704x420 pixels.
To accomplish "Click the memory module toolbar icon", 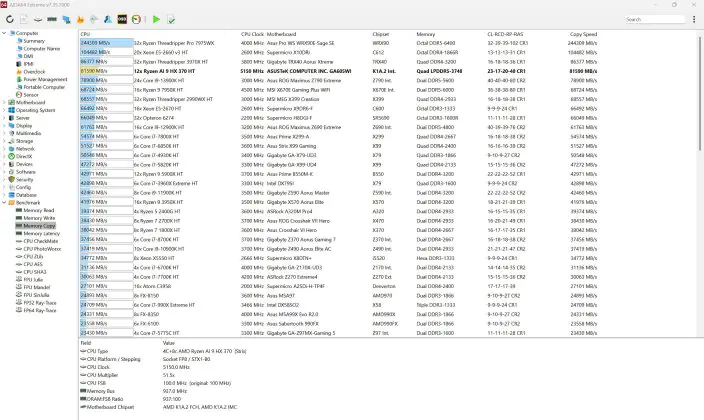I will (52, 19).
